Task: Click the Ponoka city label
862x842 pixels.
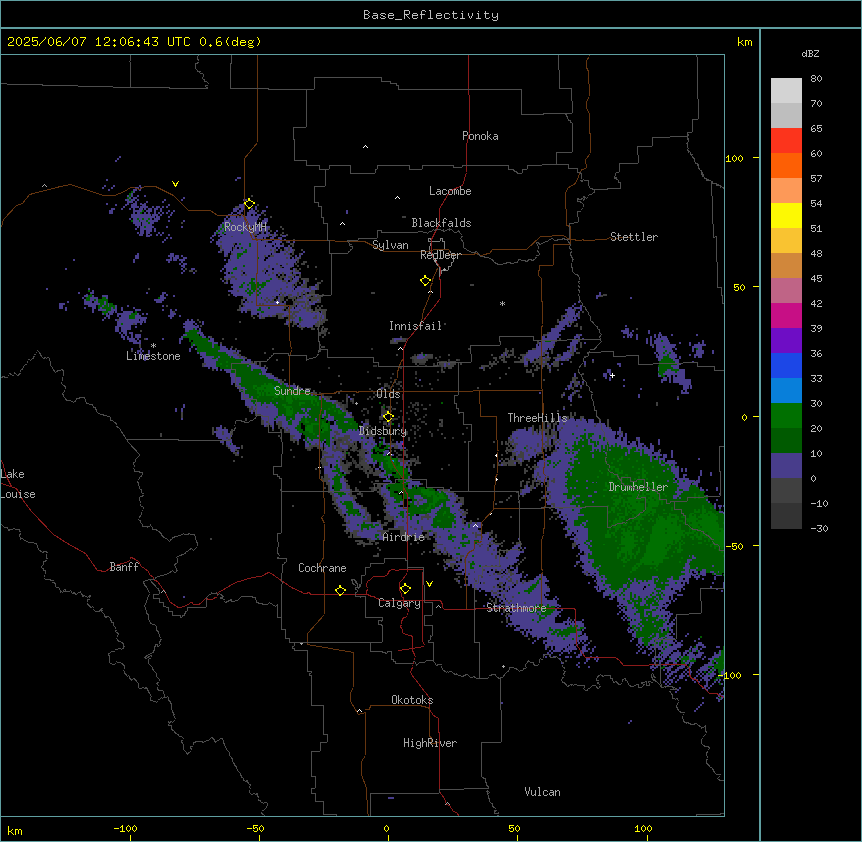Action: click(480, 136)
